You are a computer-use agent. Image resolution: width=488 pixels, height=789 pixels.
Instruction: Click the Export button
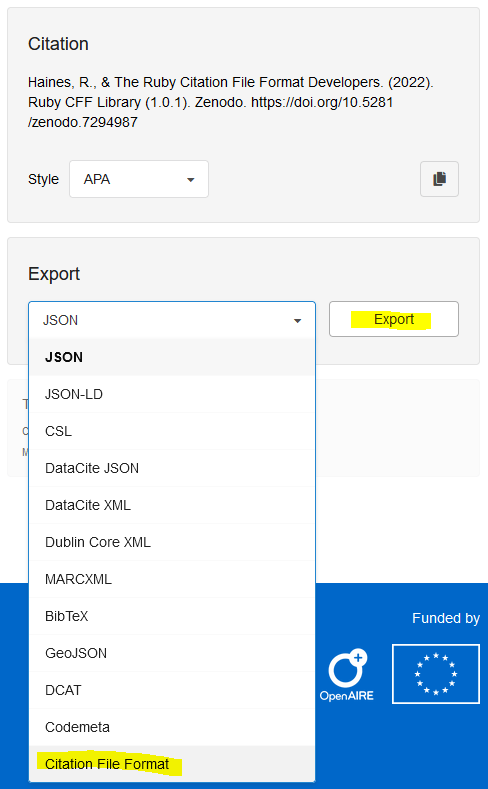(394, 319)
